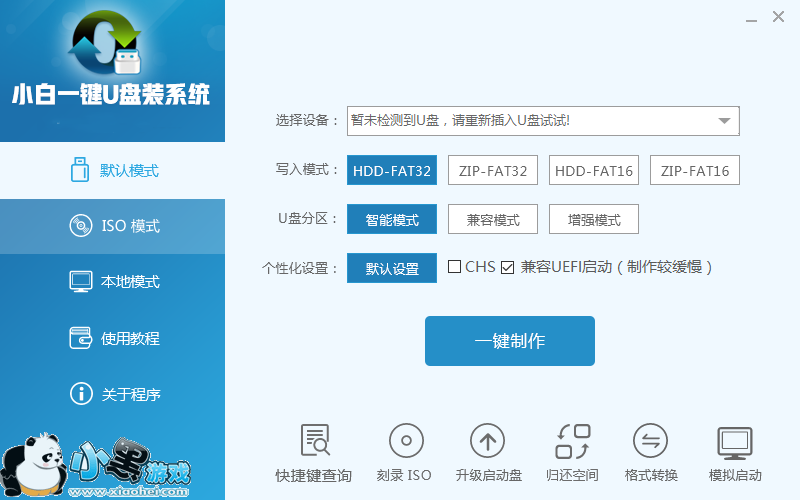Click the 刻录 ISO disc icon

pos(406,440)
